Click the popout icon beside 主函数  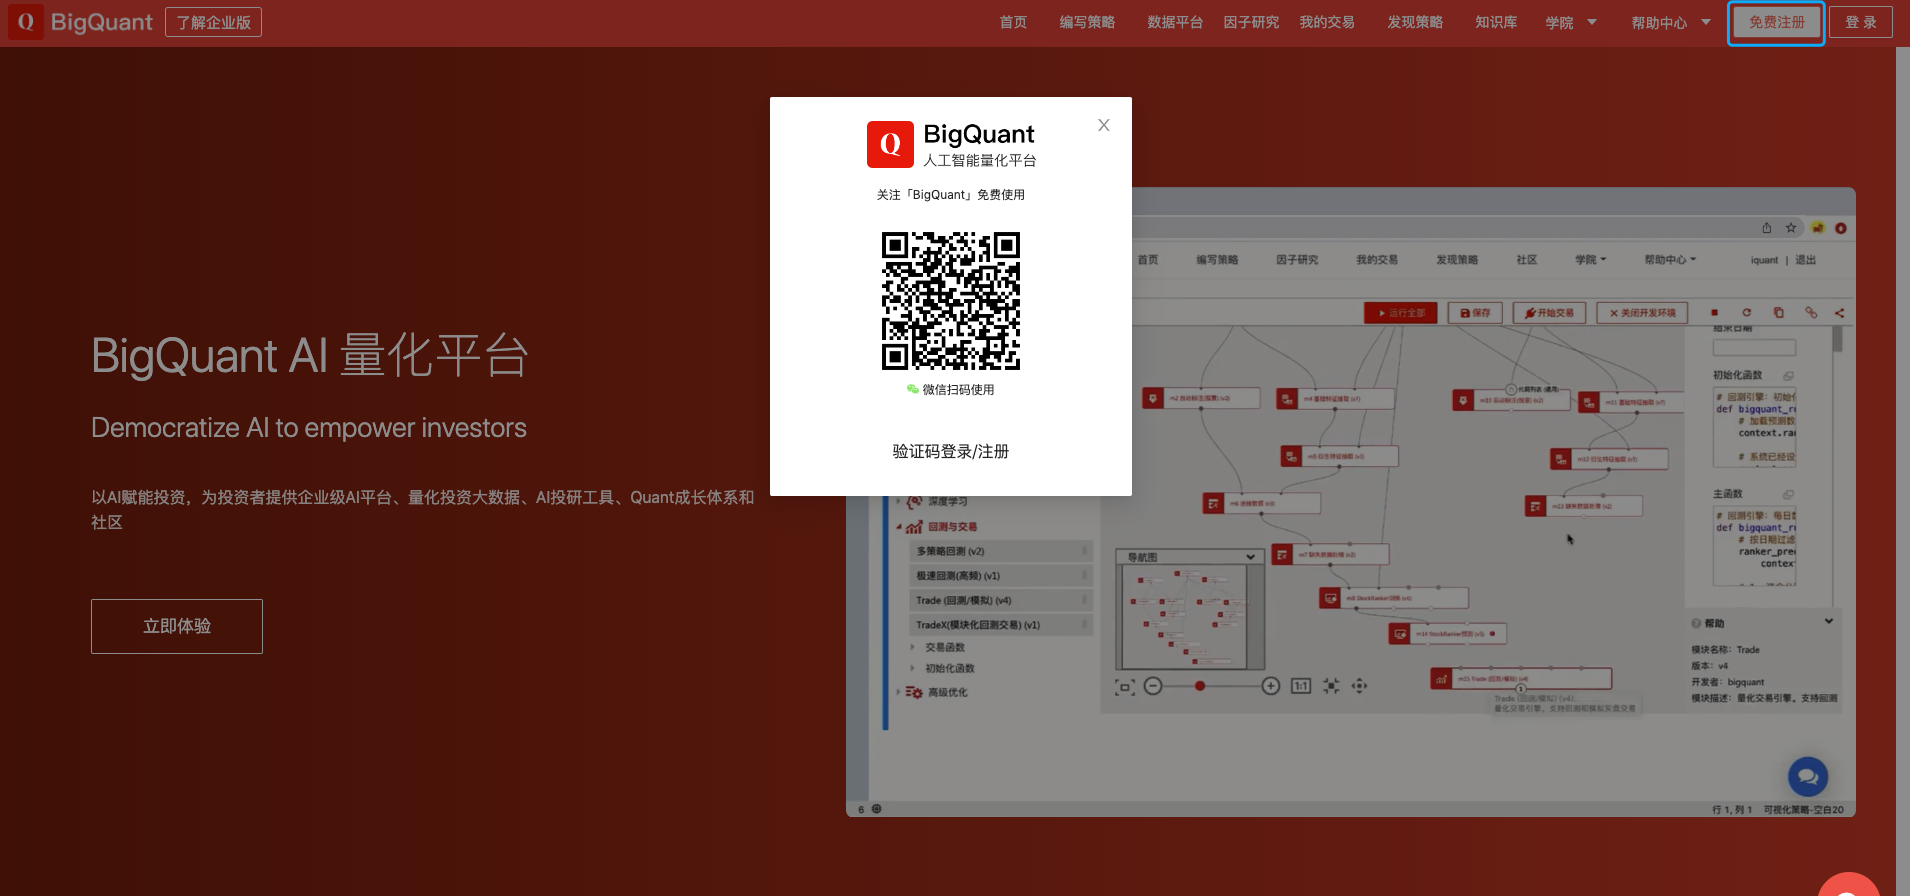click(x=1788, y=494)
